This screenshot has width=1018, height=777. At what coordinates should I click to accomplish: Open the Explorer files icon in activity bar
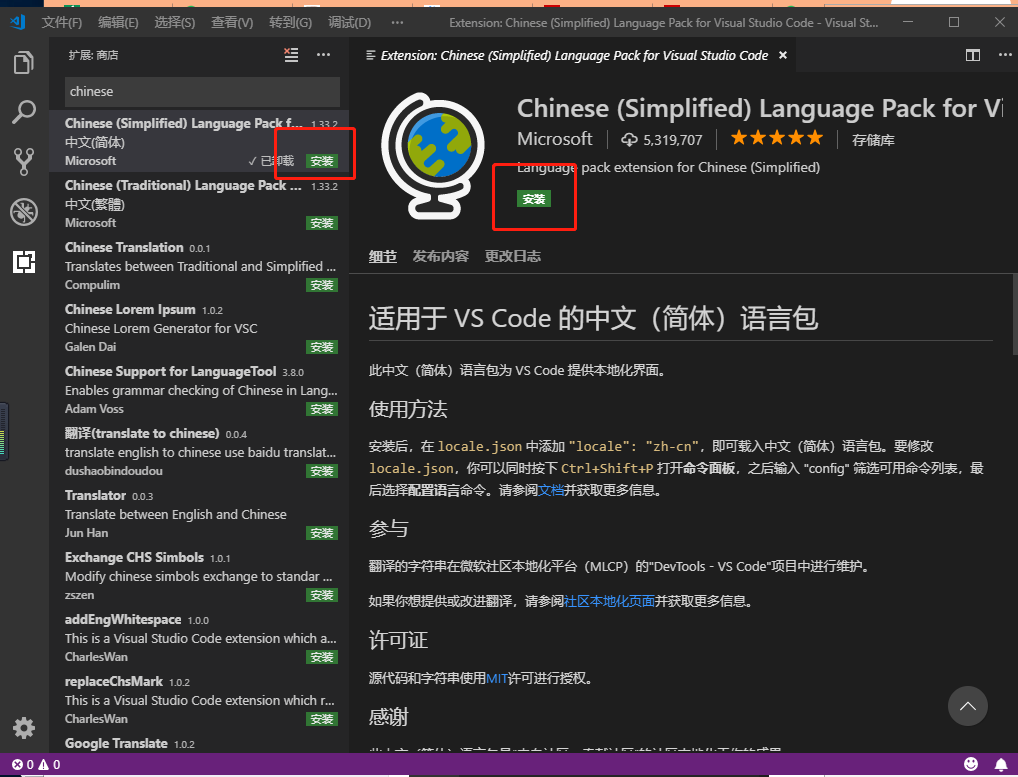tap(23, 62)
